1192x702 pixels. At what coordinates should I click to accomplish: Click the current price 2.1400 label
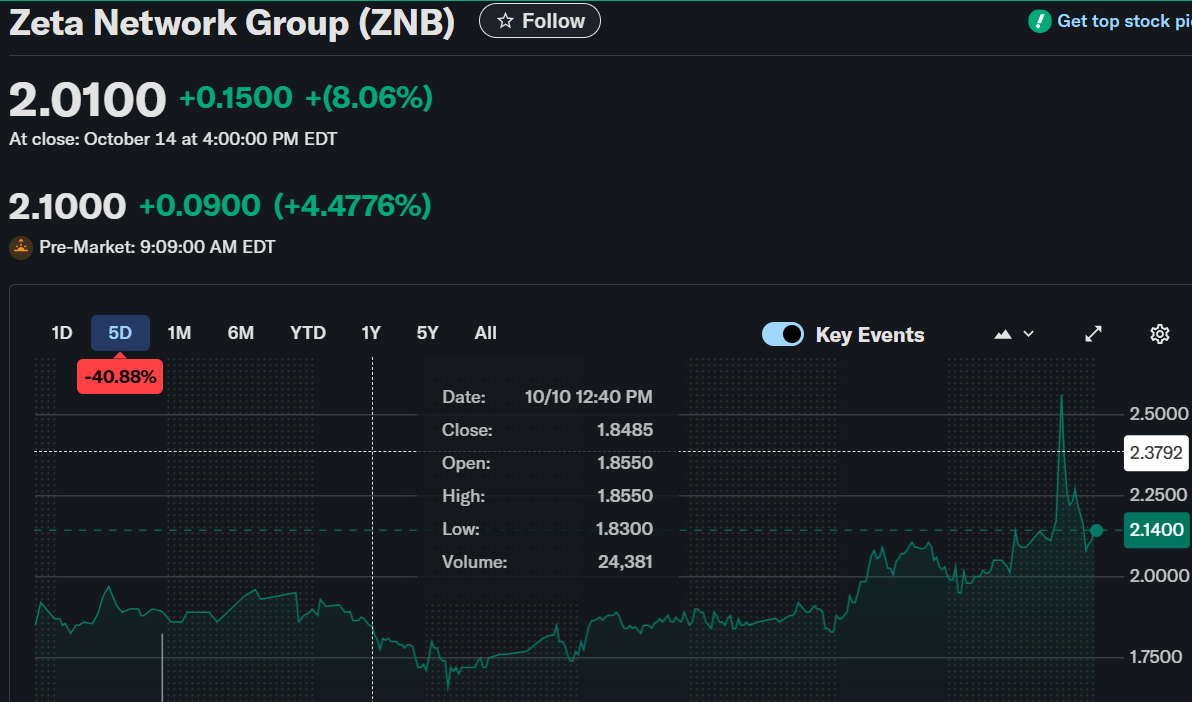(x=1156, y=530)
